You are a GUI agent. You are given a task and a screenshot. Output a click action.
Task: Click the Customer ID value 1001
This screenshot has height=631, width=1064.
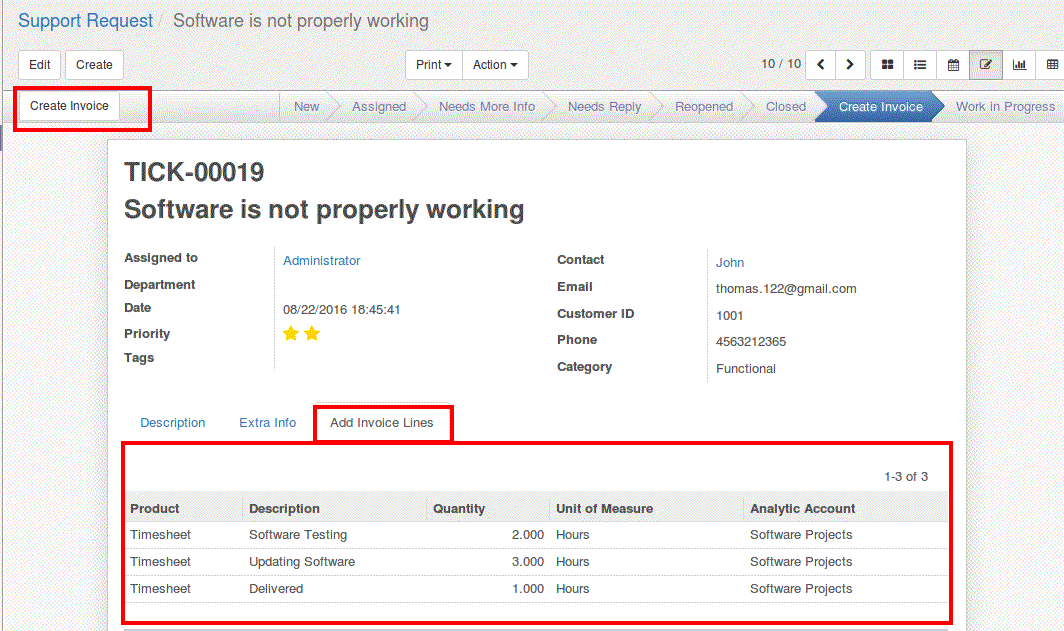pos(729,316)
